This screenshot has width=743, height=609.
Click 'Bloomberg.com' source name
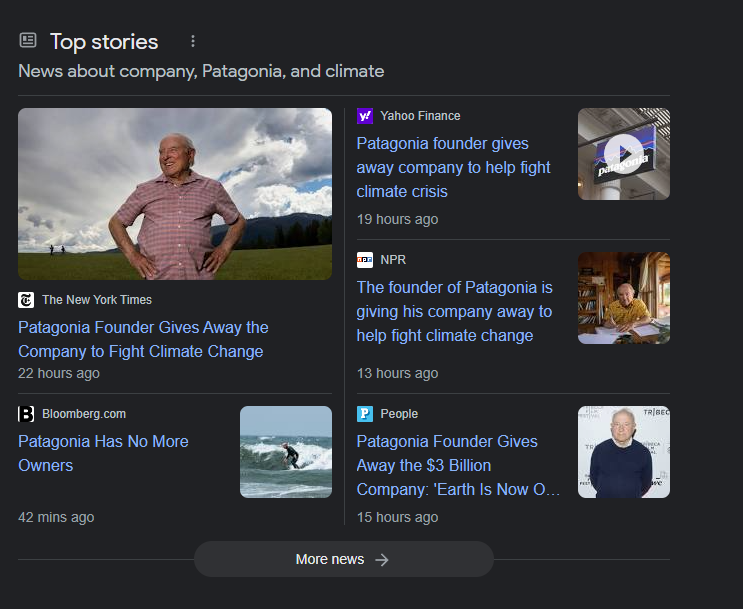84,414
